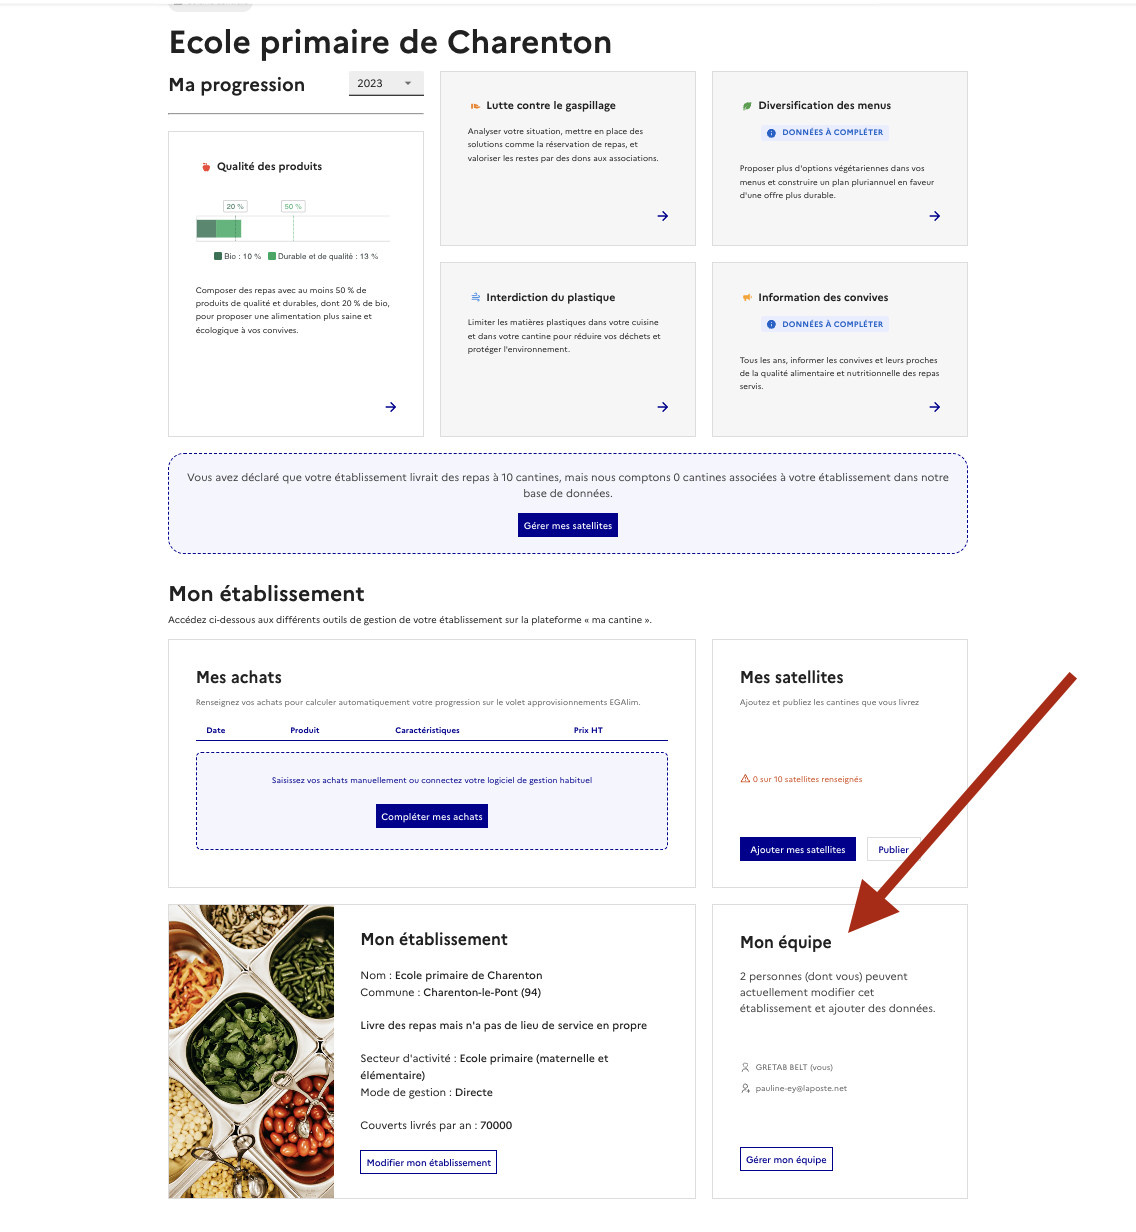Click arrow icon in Qualité des produits card
Viewport: 1136px width, 1232px height.
(391, 407)
